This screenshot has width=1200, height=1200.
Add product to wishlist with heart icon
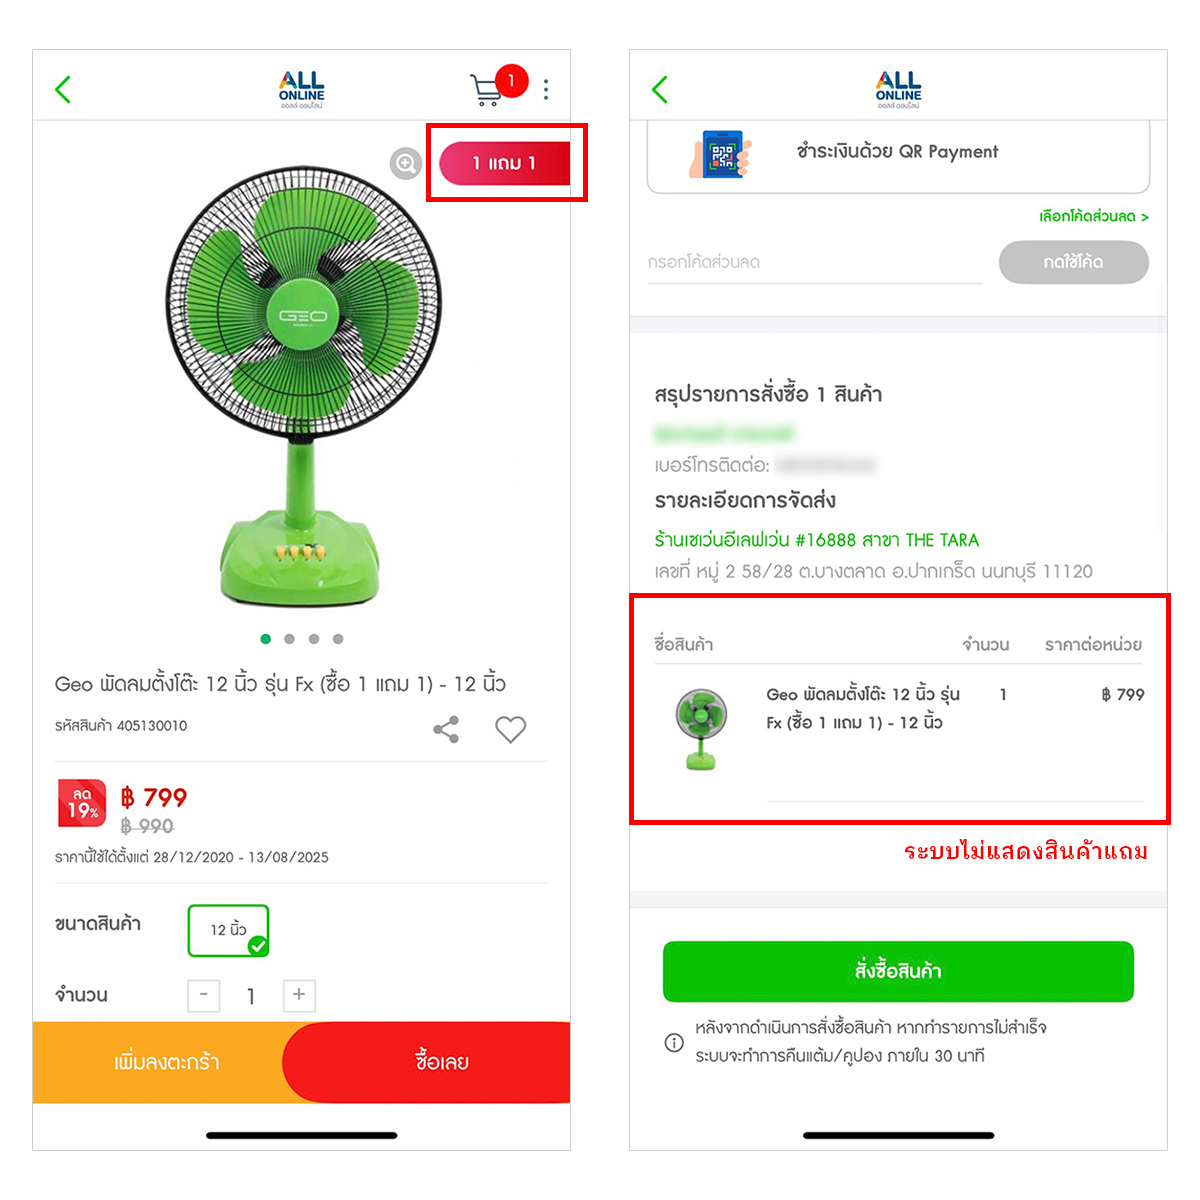(x=510, y=729)
